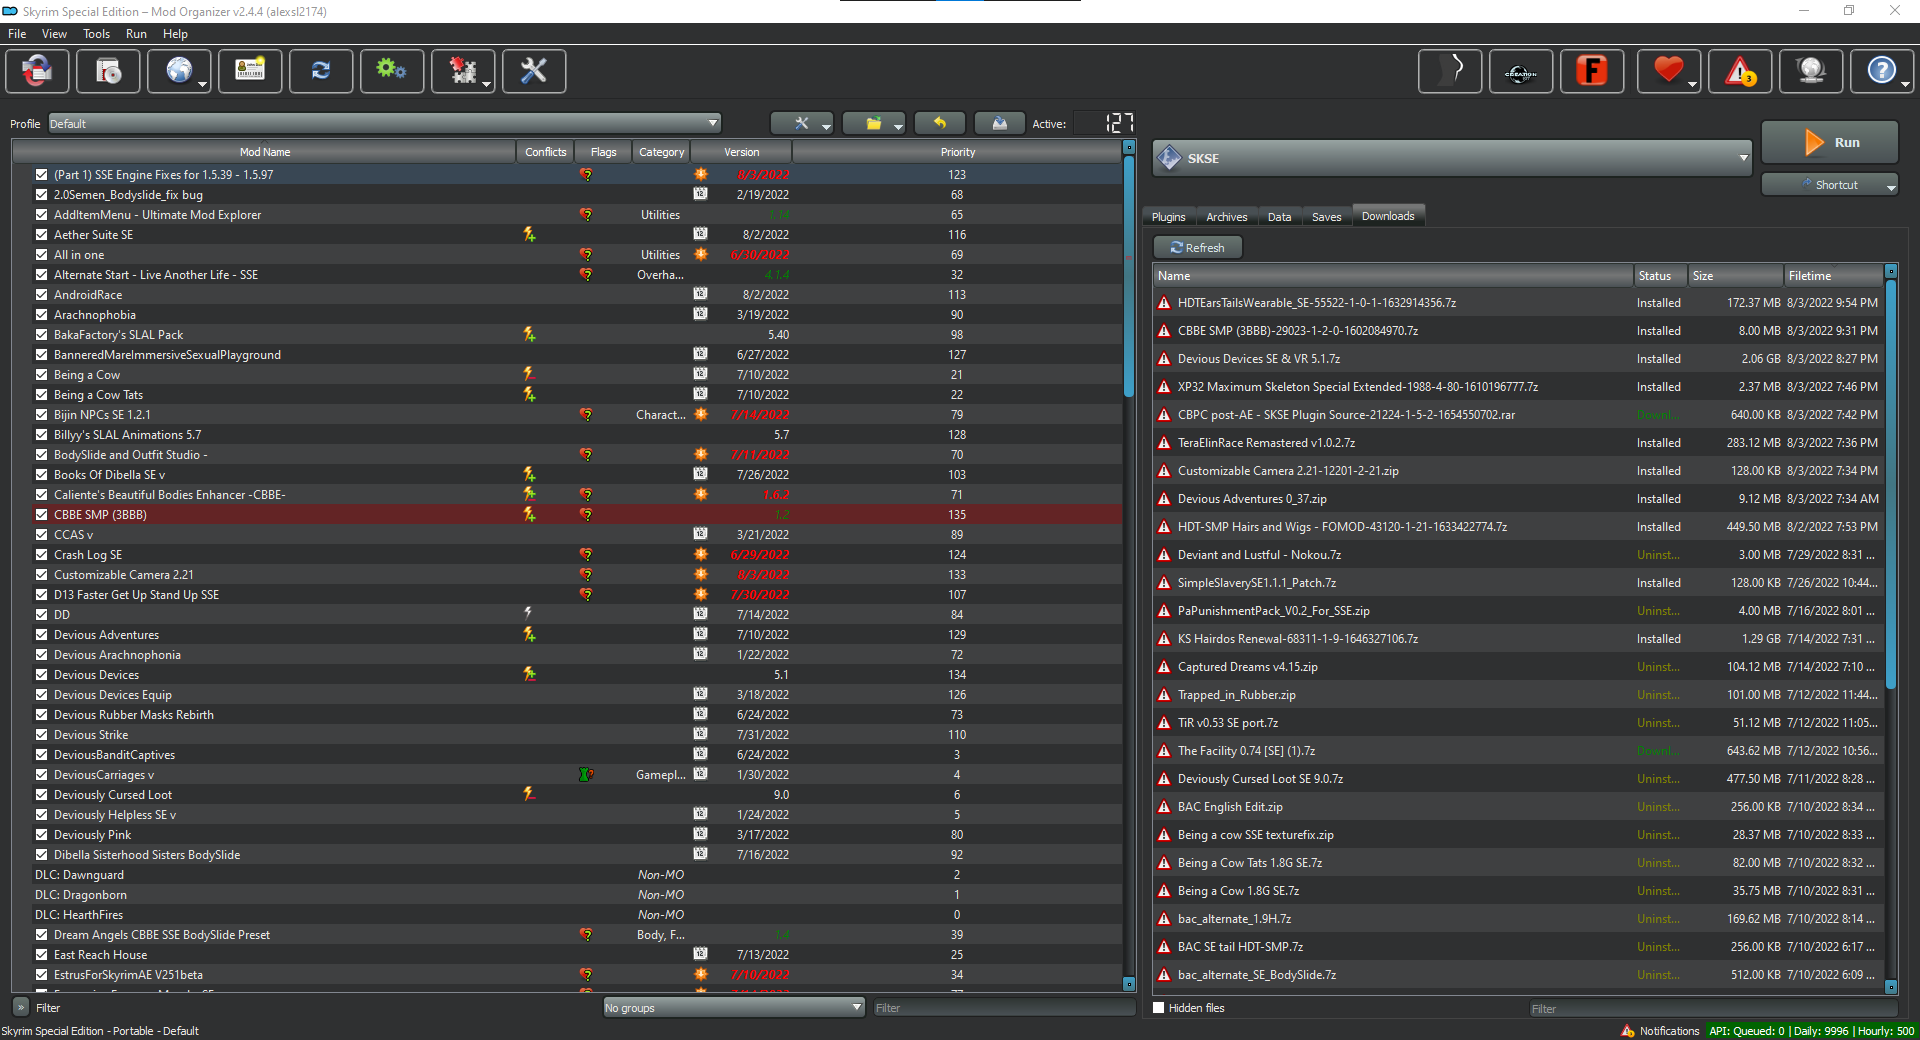Open settings wrench and screwdriver icon
The image size is (1920, 1040).
[x=534, y=71]
